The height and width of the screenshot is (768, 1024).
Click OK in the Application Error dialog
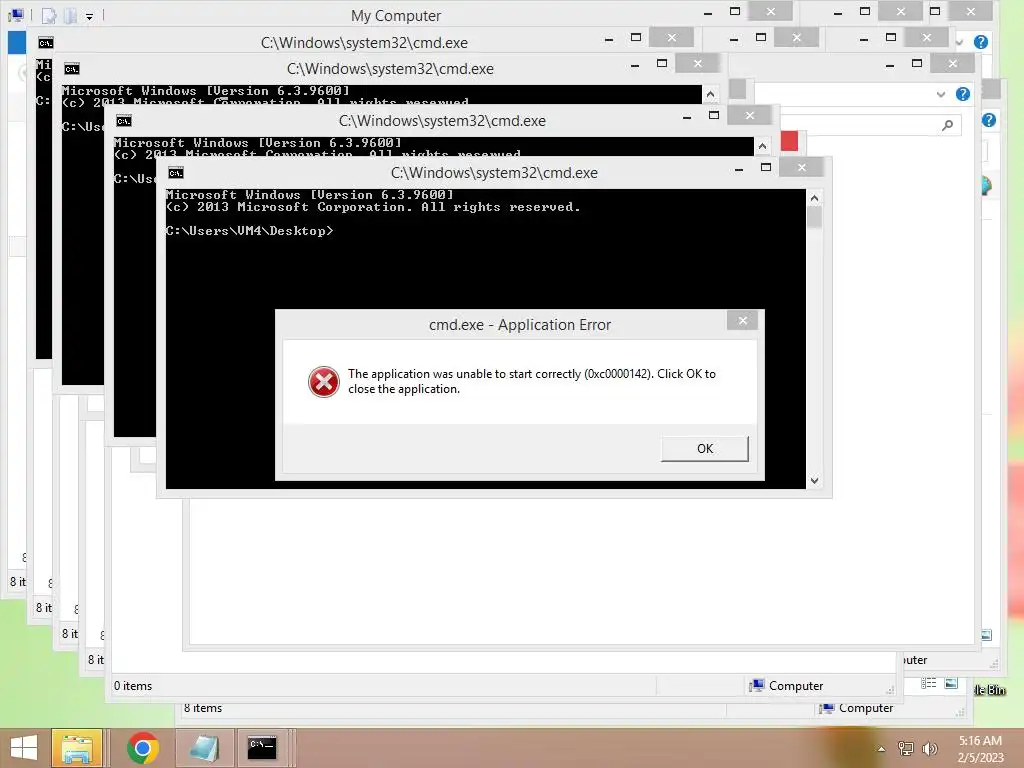coord(705,449)
